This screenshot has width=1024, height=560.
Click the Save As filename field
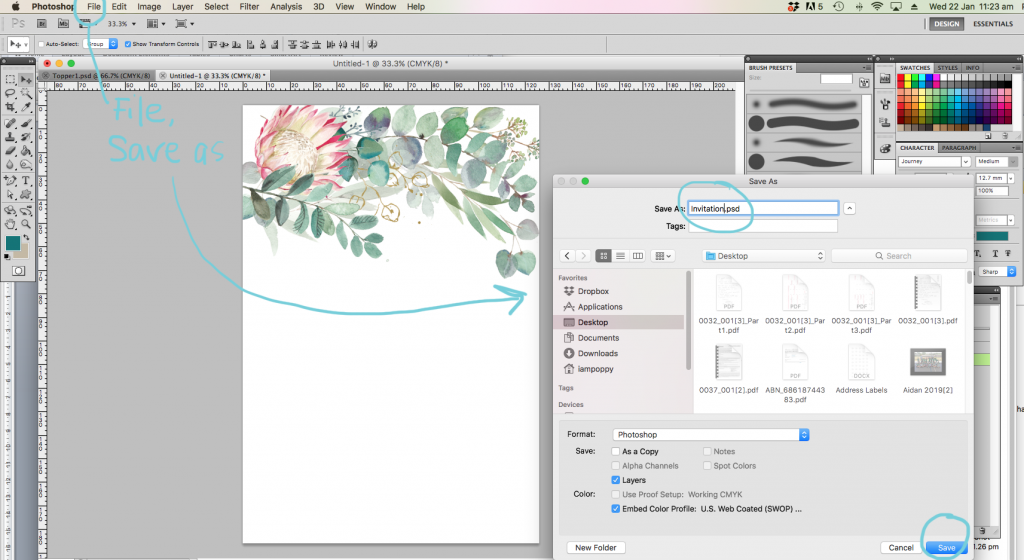click(763, 208)
